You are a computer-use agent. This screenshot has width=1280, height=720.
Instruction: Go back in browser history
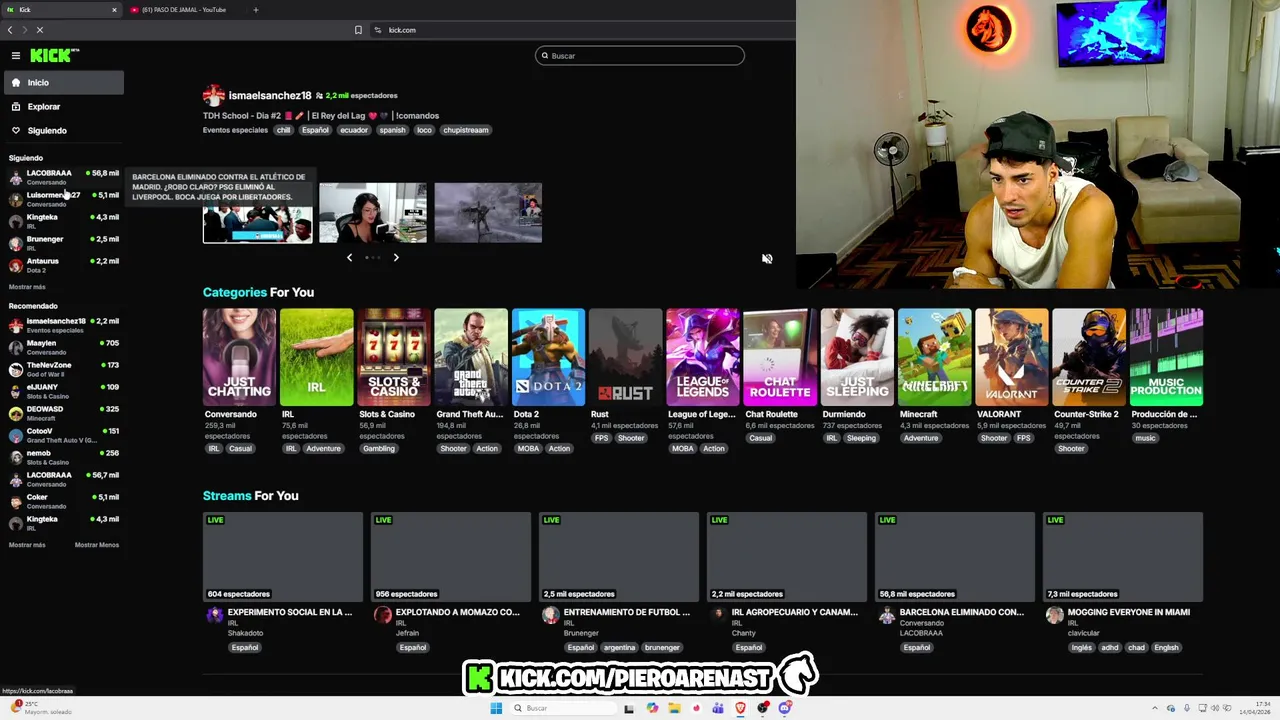(10, 30)
